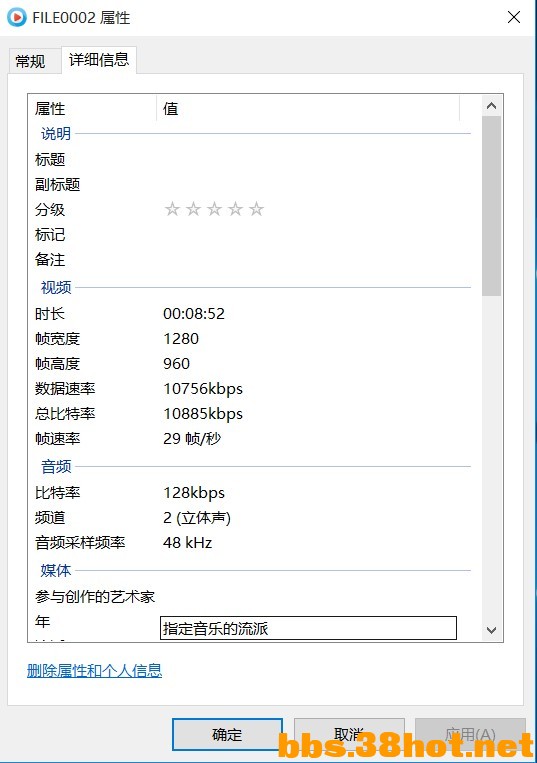Set the fifth rating star
Viewport: 537px width, 763px height.
point(256,209)
